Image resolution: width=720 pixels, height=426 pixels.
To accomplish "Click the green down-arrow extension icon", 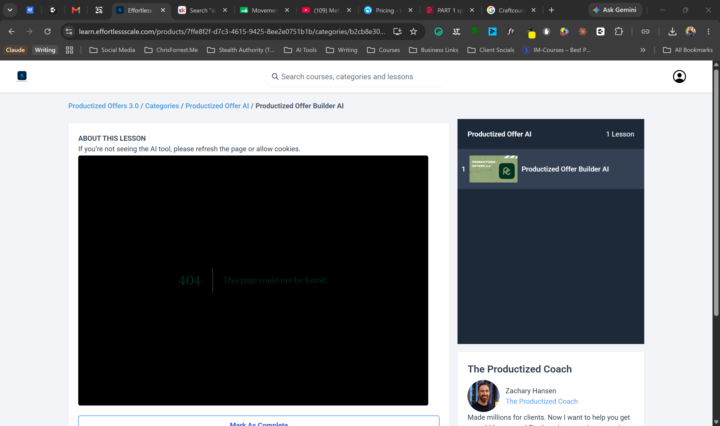I will 474,31.
